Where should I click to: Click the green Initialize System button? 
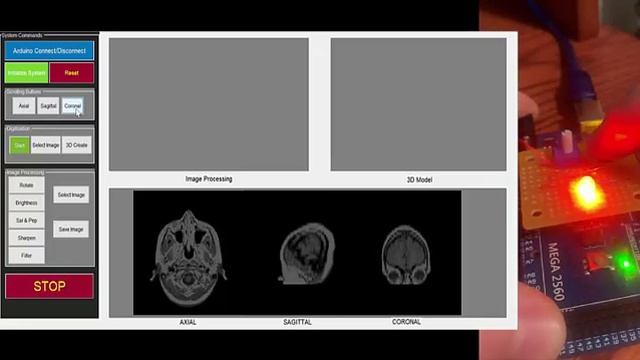click(27, 73)
